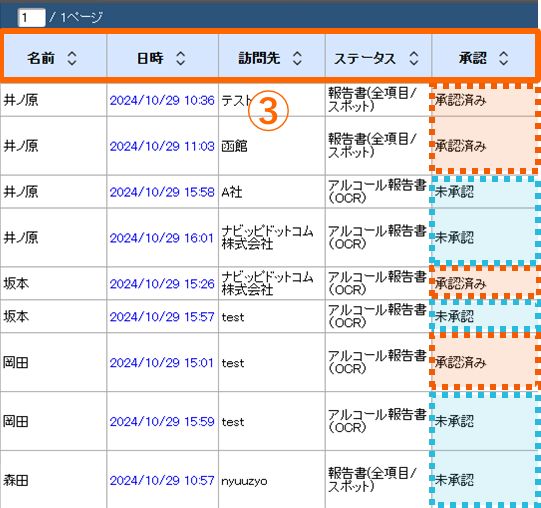Sort by 日時 column arrows
The height and width of the screenshot is (508, 541).
[x=180, y=58]
